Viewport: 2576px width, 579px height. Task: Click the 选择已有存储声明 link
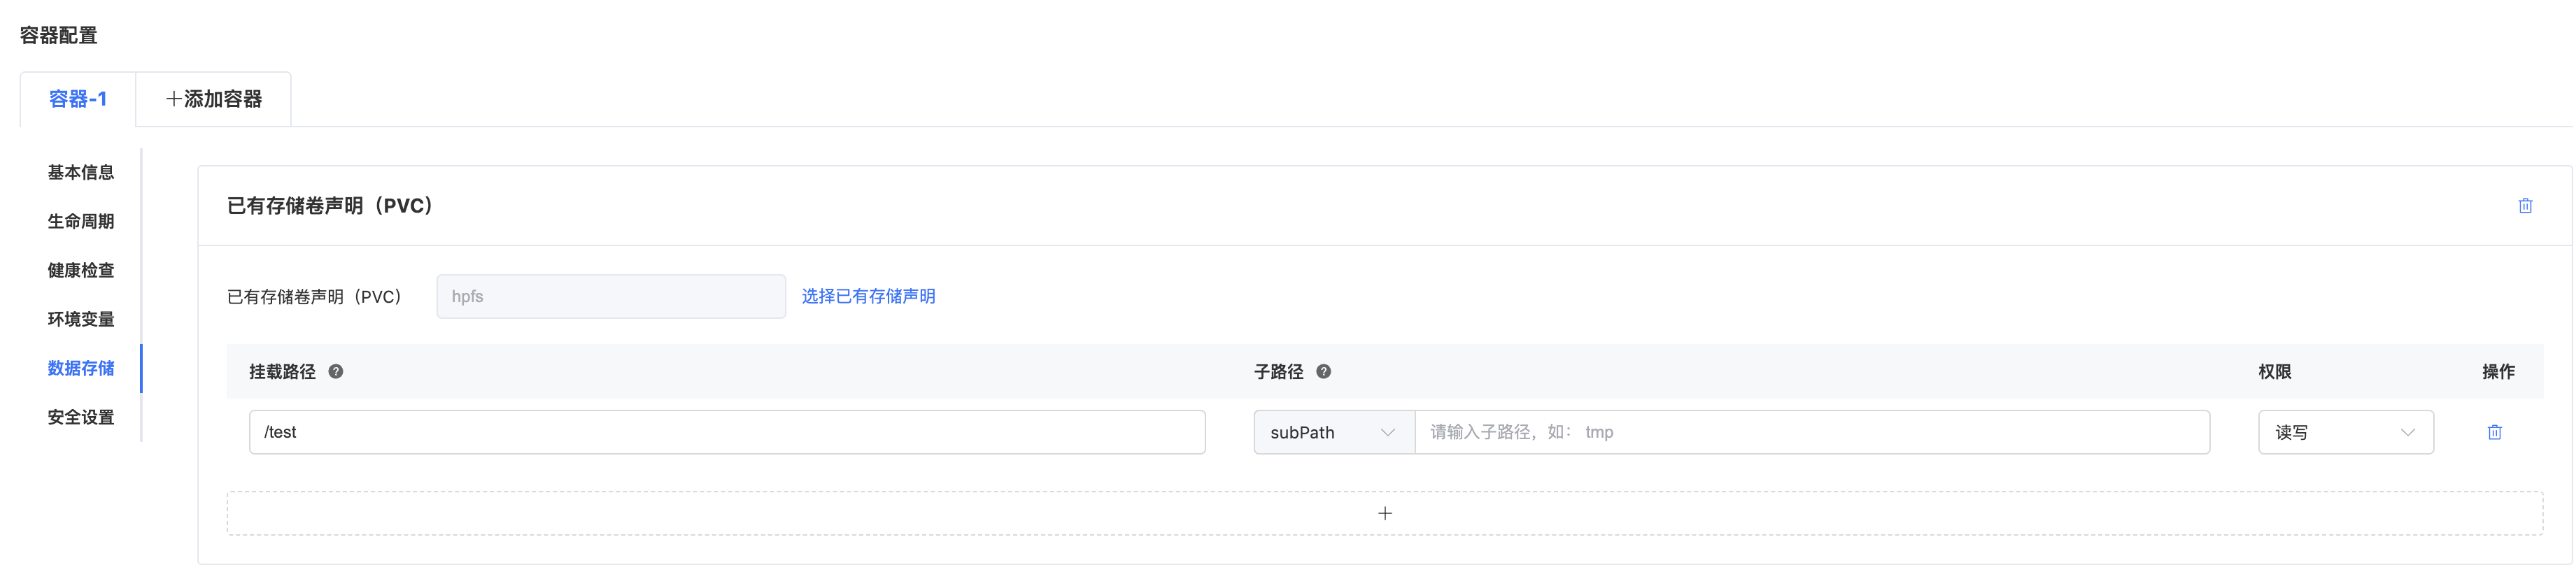[x=868, y=297]
